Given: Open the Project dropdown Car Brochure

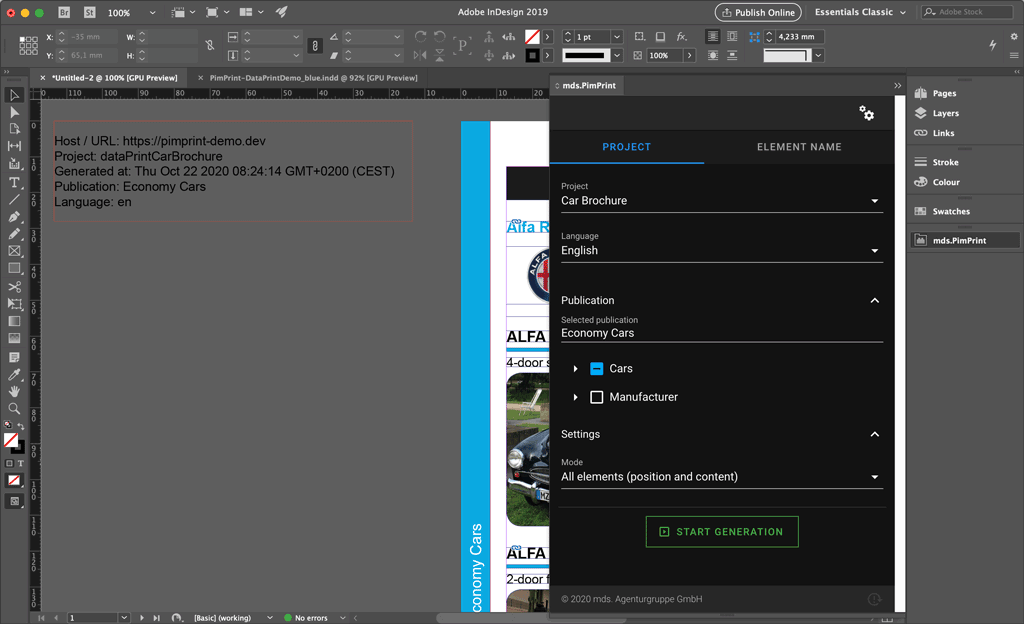Looking at the screenshot, I should [722, 201].
